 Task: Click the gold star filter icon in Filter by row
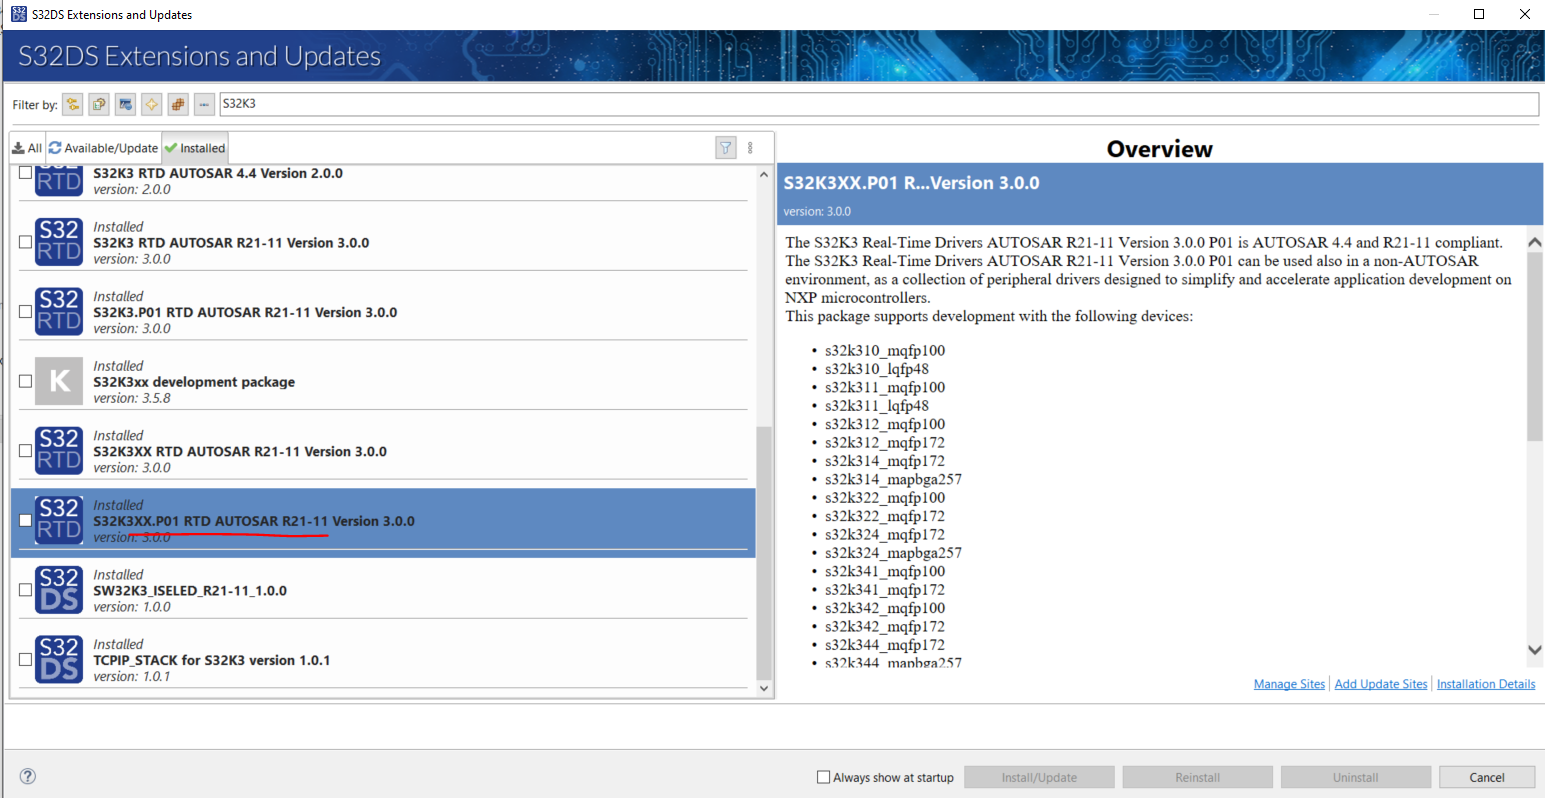151,104
